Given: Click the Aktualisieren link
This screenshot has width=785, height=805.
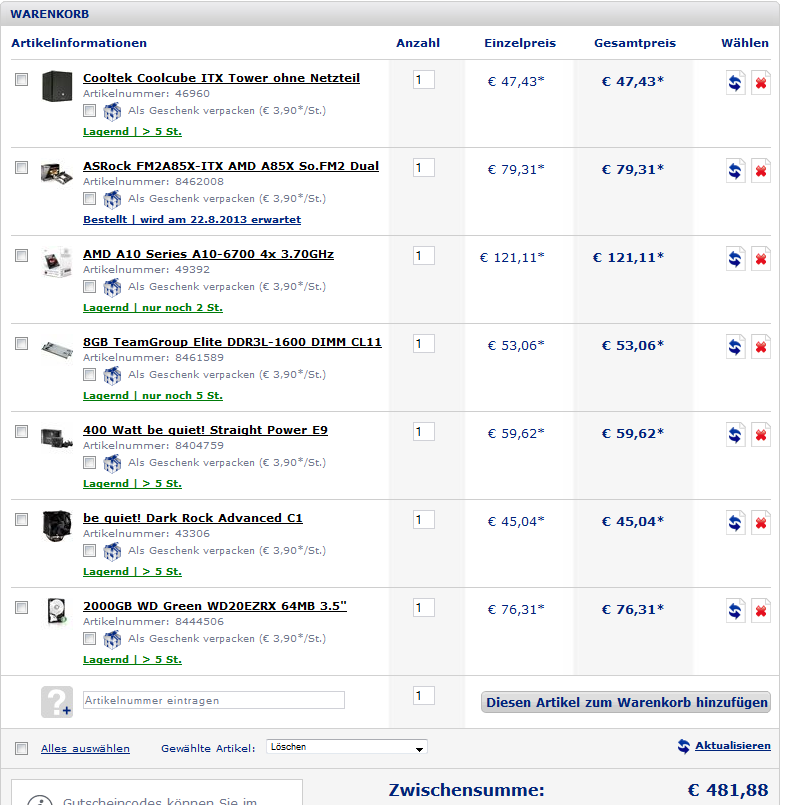Looking at the screenshot, I should pyautogui.click(x=732, y=745).
